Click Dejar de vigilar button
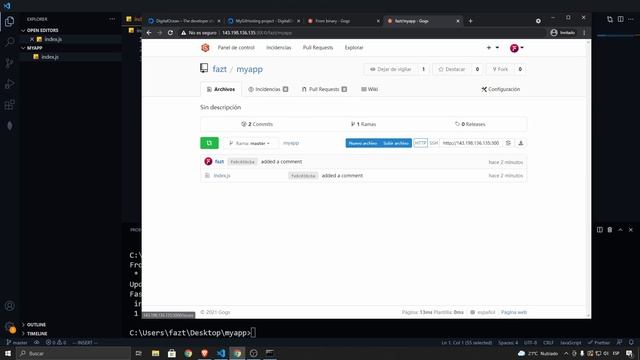This screenshot has height=360, width=640. [x=391, y=69]
